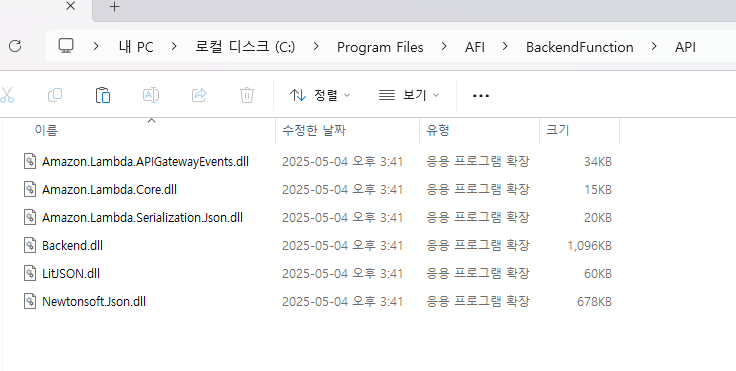Select Newtonsoft.Json.dll file

94,301
